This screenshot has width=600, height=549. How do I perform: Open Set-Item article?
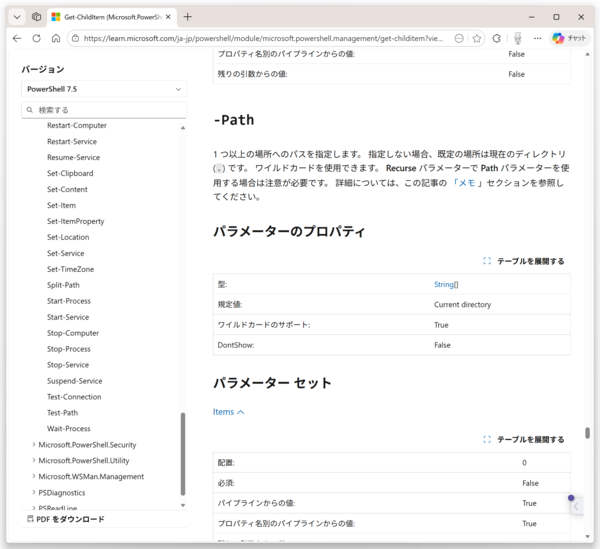pyautogui.click(x=62, y=205)
